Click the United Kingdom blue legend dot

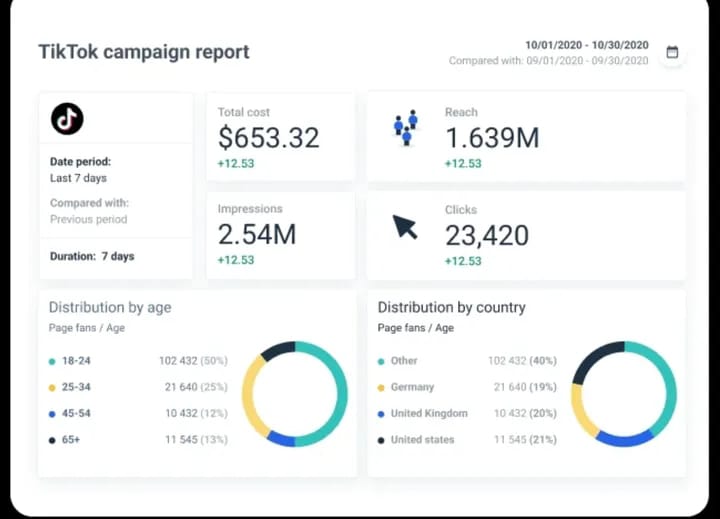point(381,414)
